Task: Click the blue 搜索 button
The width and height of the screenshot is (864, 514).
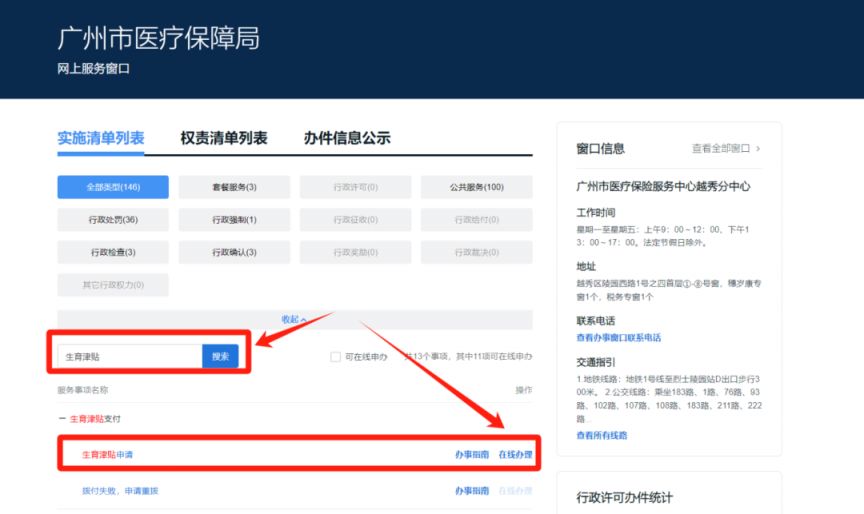Action: pyautogui.click(x=220, y=356)
